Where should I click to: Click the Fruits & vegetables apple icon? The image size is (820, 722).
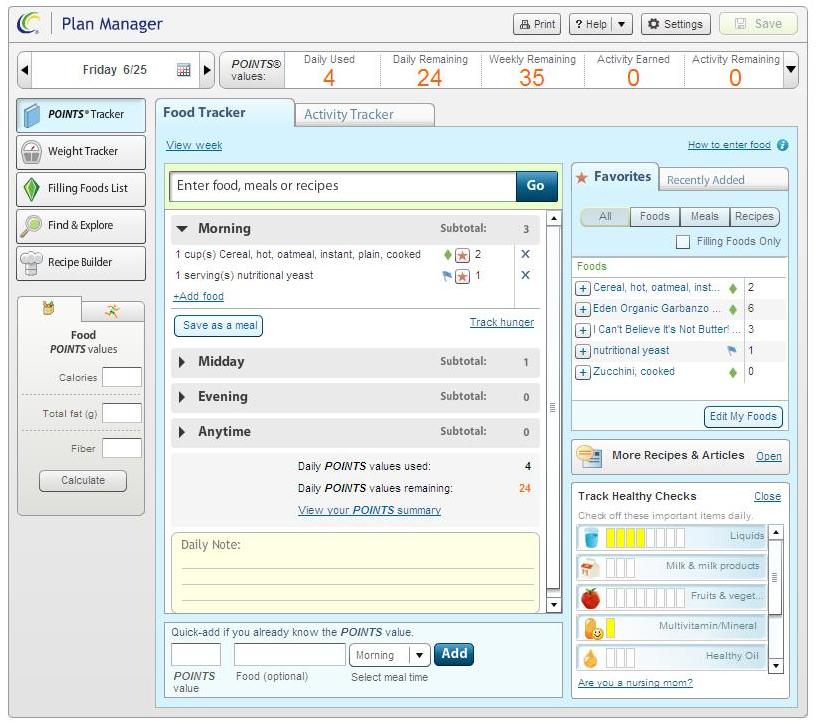click(x=590, y=598)
